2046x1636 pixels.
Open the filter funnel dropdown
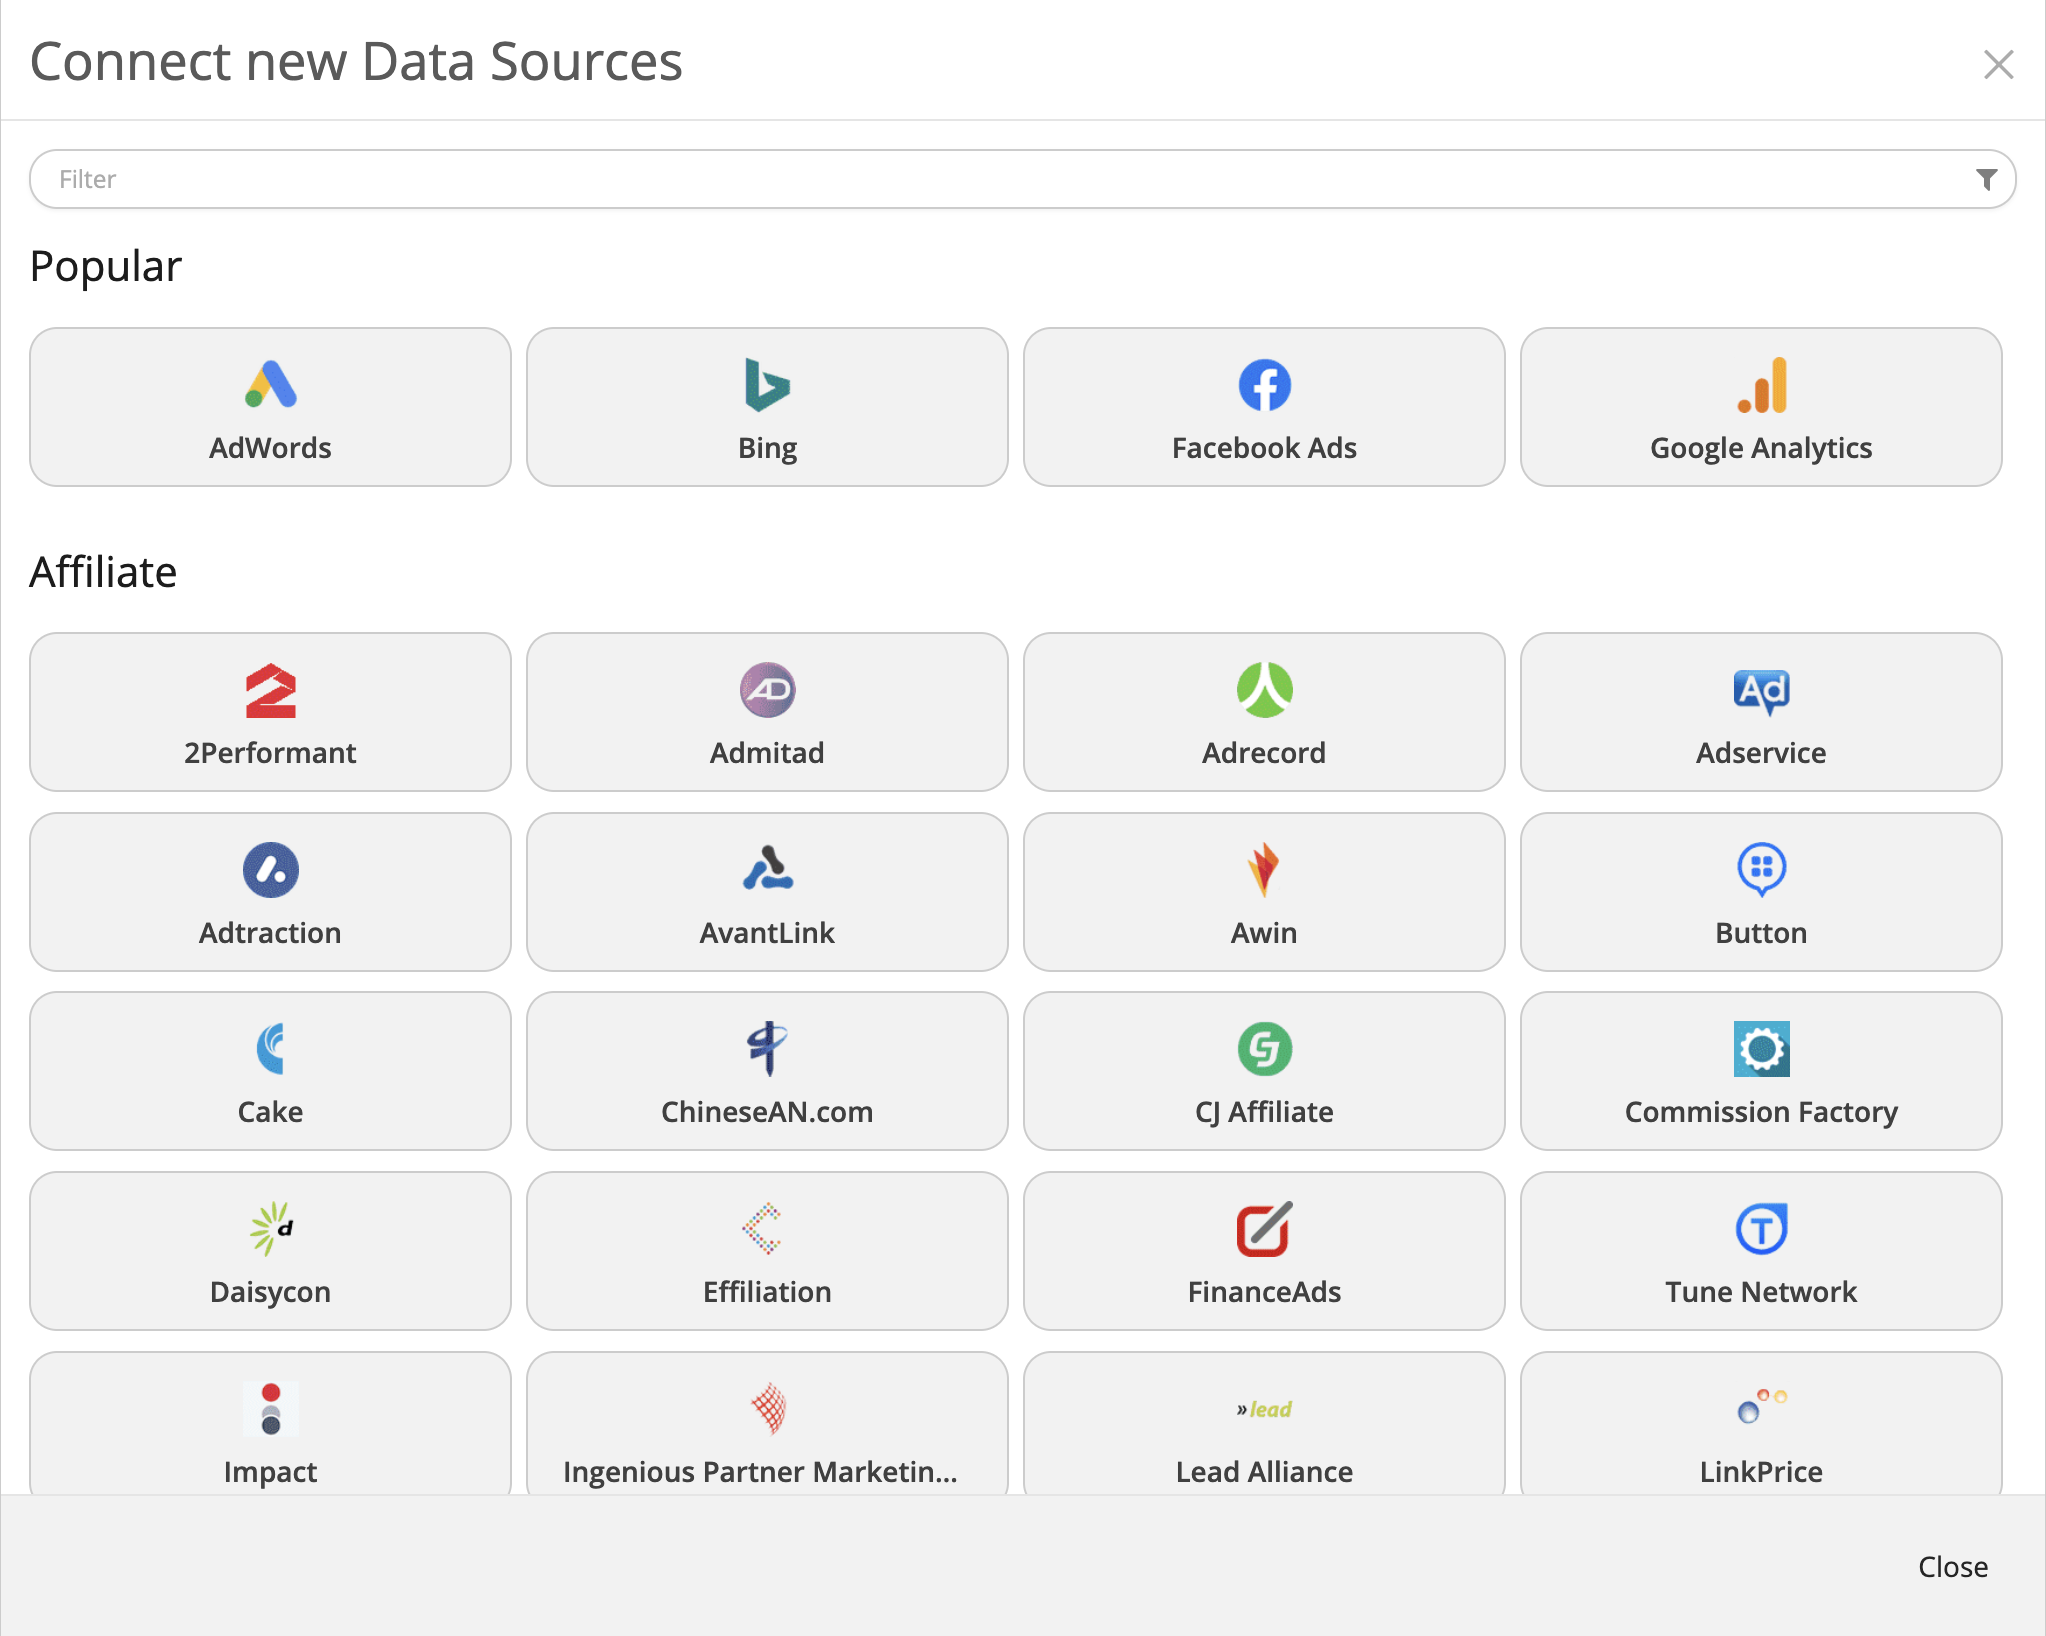pyautogui.click(x=1986, y=179)
